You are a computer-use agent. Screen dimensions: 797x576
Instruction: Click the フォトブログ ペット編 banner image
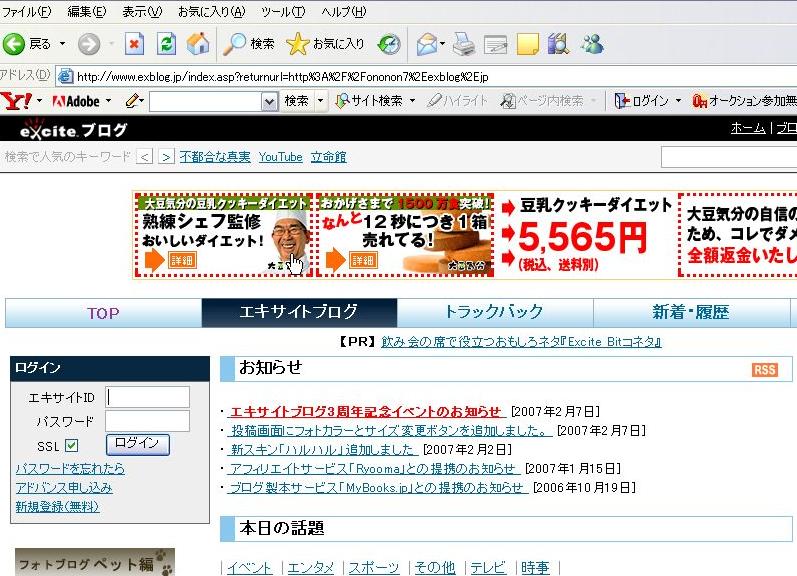[x=95, y=562]
